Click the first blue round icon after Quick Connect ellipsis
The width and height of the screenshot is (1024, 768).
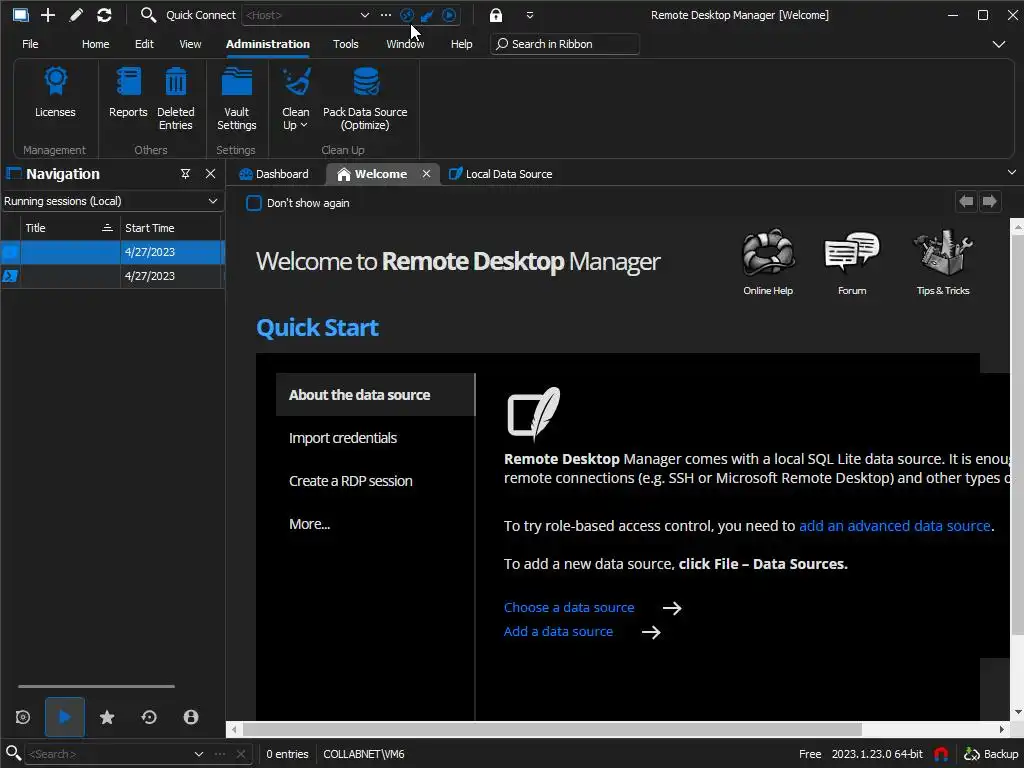coord(407,15)
